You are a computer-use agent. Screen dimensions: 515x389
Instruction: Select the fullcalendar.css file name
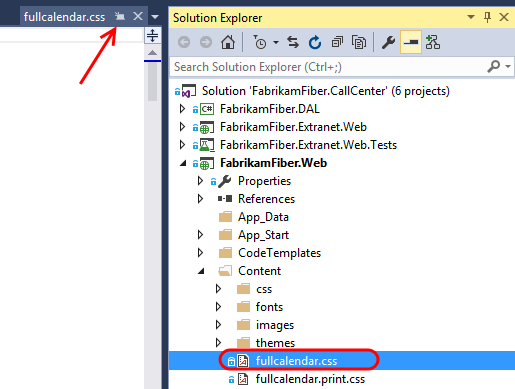296,361
